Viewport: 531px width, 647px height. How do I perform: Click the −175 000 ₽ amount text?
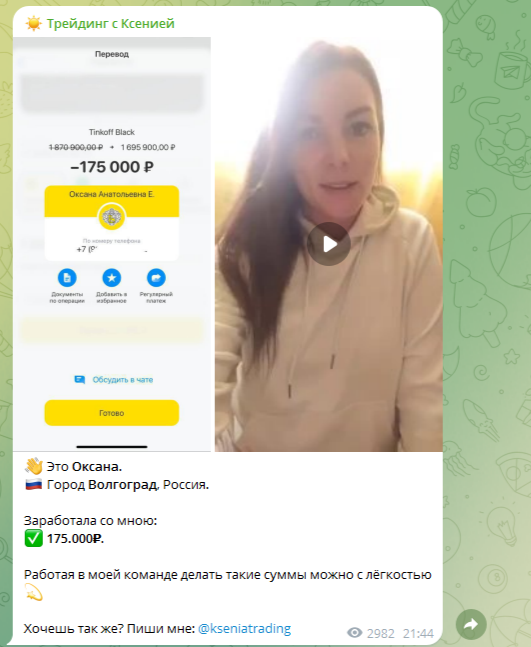pyautogui.click(x=112, y=167)
